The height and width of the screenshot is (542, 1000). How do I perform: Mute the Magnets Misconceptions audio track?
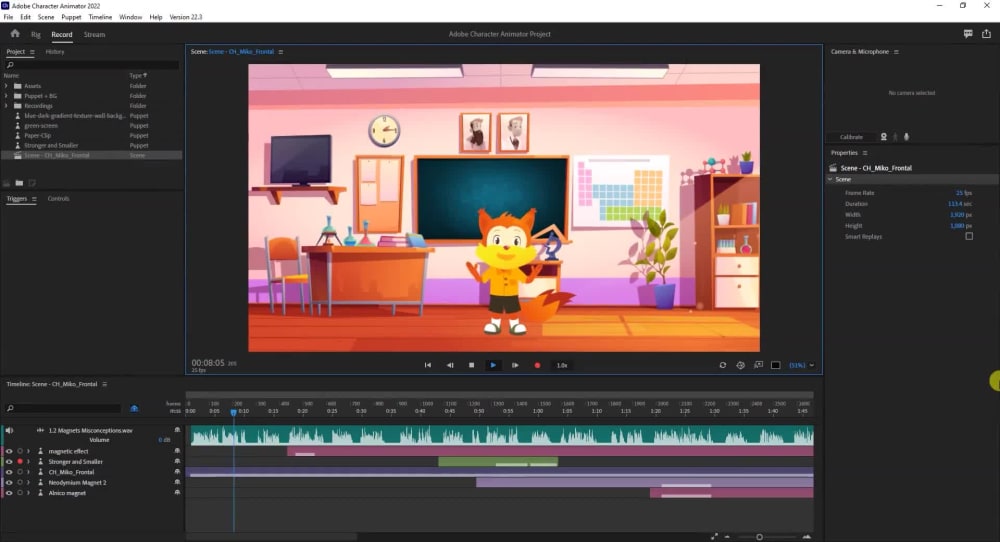coord(9,430)
